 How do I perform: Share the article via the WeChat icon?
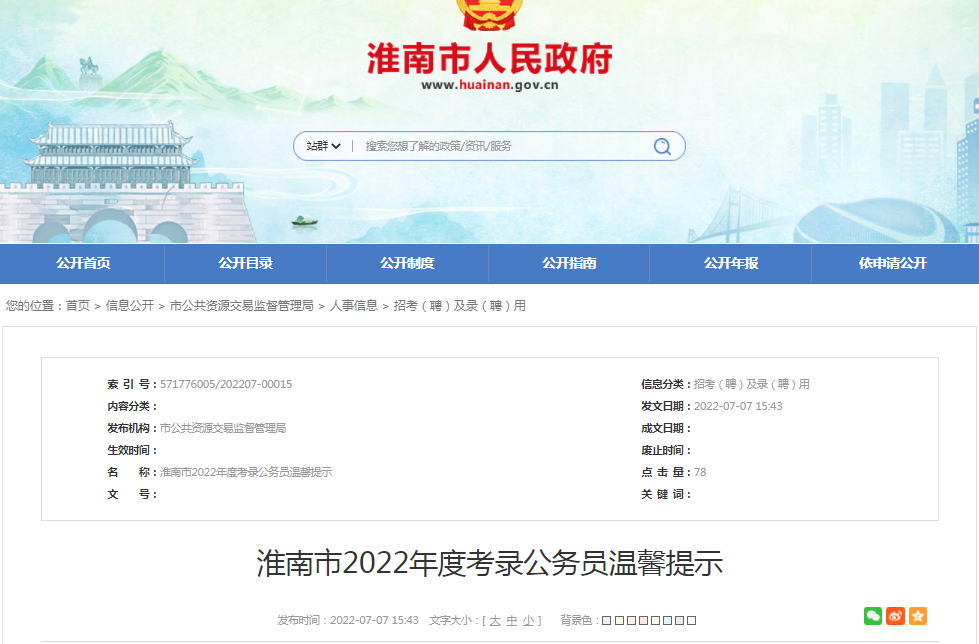872,617
